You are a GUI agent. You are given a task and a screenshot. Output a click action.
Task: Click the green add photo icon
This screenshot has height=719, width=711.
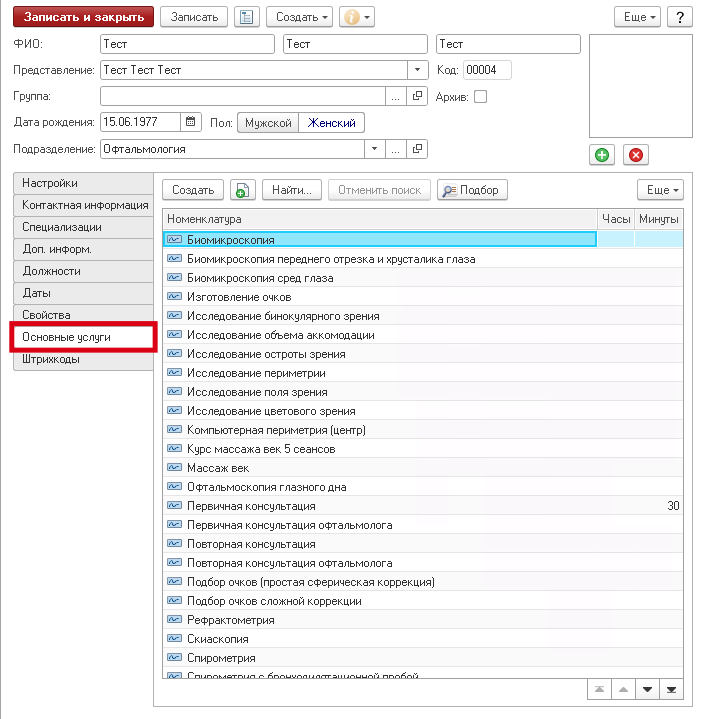(602, 155)
